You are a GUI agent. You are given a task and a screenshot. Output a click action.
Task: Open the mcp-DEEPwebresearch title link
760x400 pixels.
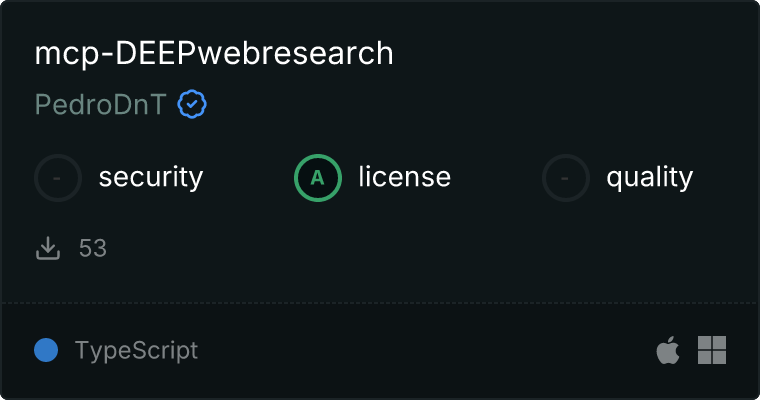pyautogui.click(x=214, y=54)
